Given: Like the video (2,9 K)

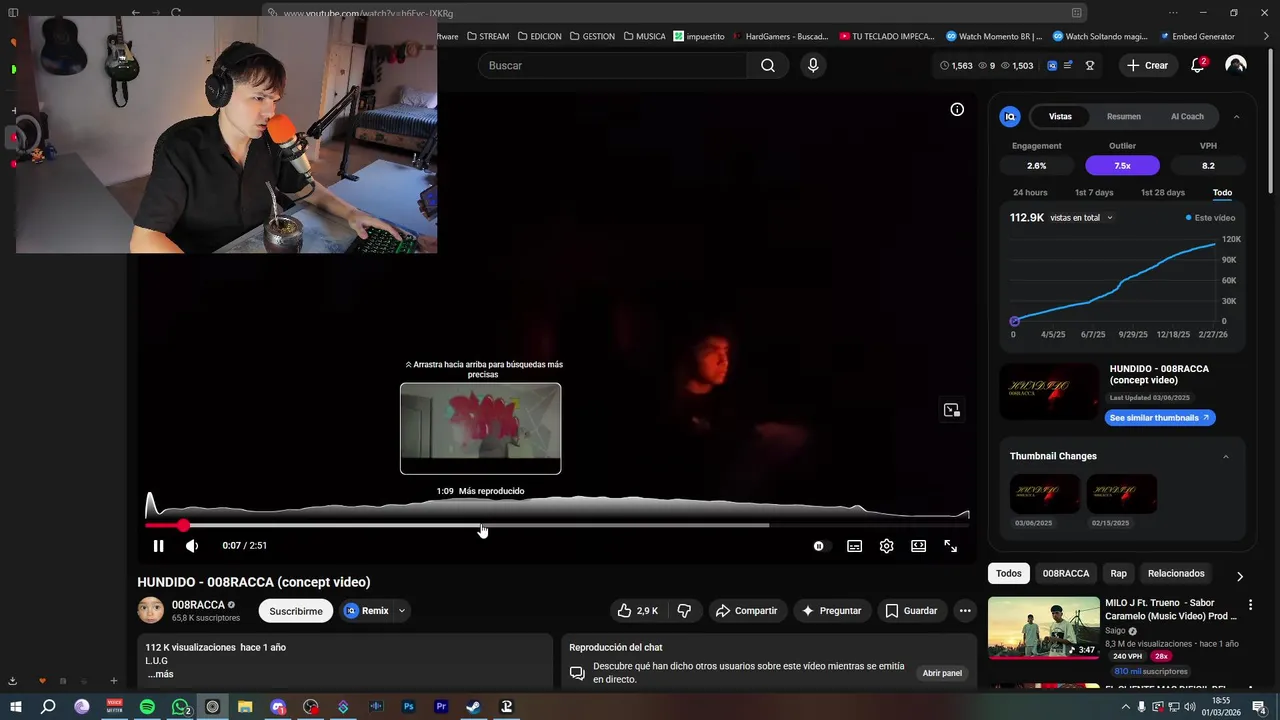Looking at the screenshot, I should tap(637, 610).
